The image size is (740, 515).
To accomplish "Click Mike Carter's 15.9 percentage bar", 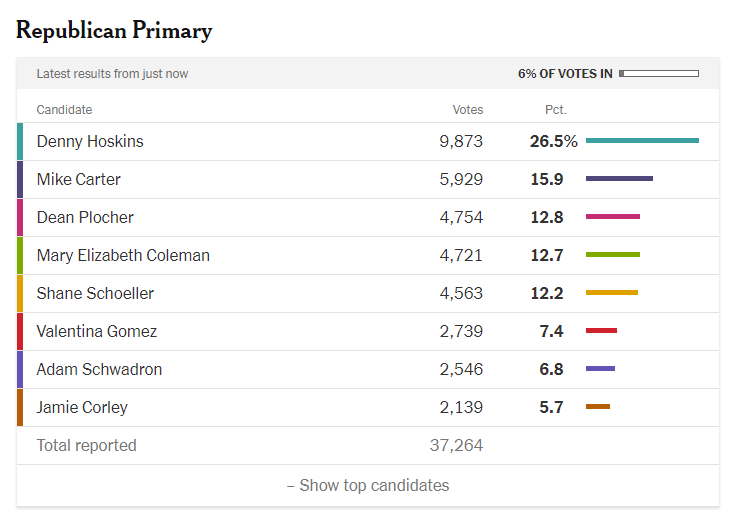I will point(619,178).
